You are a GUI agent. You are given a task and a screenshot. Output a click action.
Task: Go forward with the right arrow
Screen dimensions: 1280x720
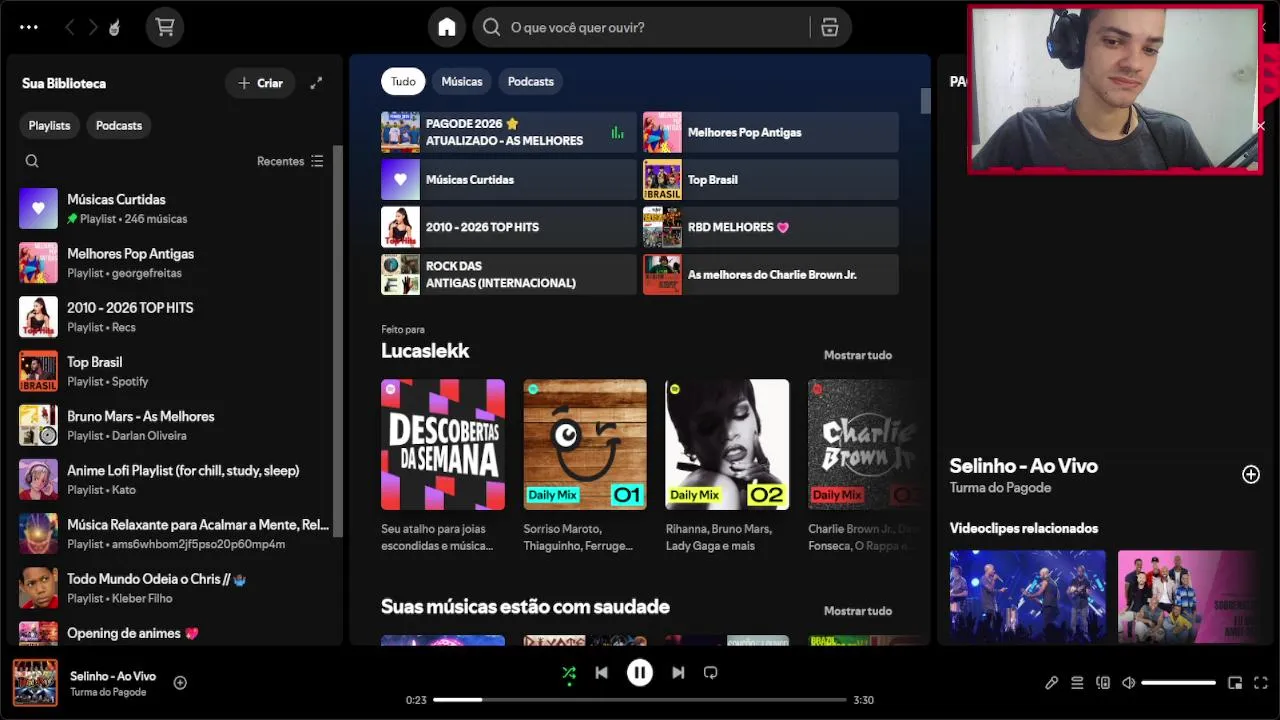[x=93, y=27]
